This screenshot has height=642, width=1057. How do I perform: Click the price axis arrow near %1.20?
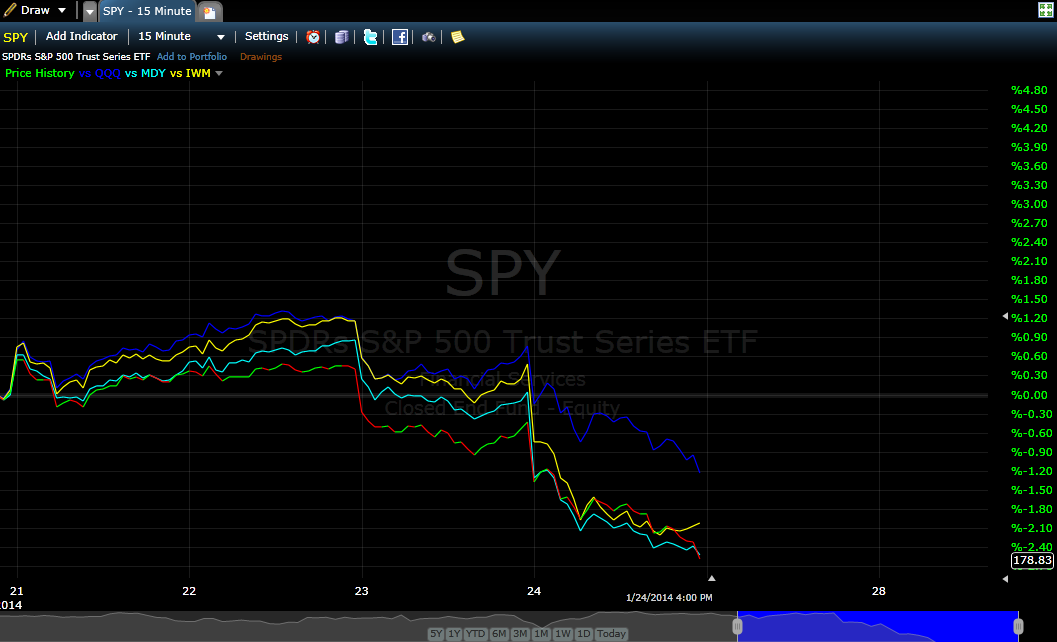[1005, 316]
